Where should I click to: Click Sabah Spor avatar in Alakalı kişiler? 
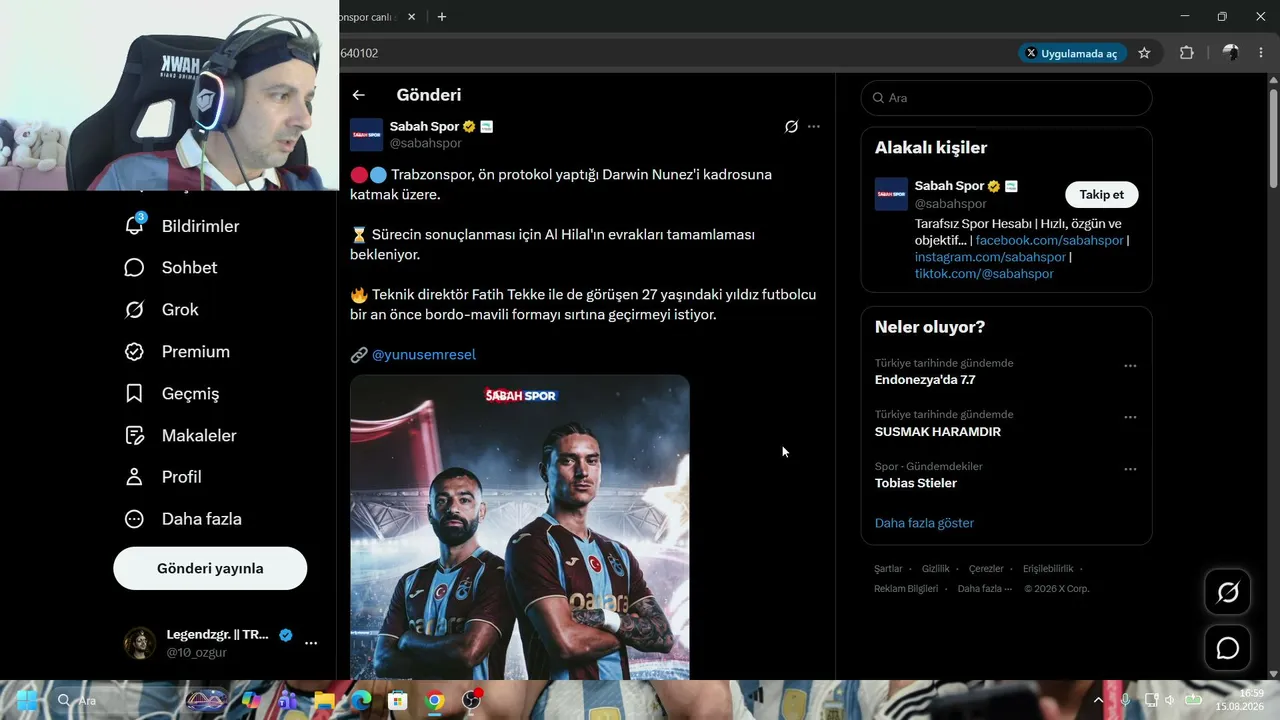891,194
